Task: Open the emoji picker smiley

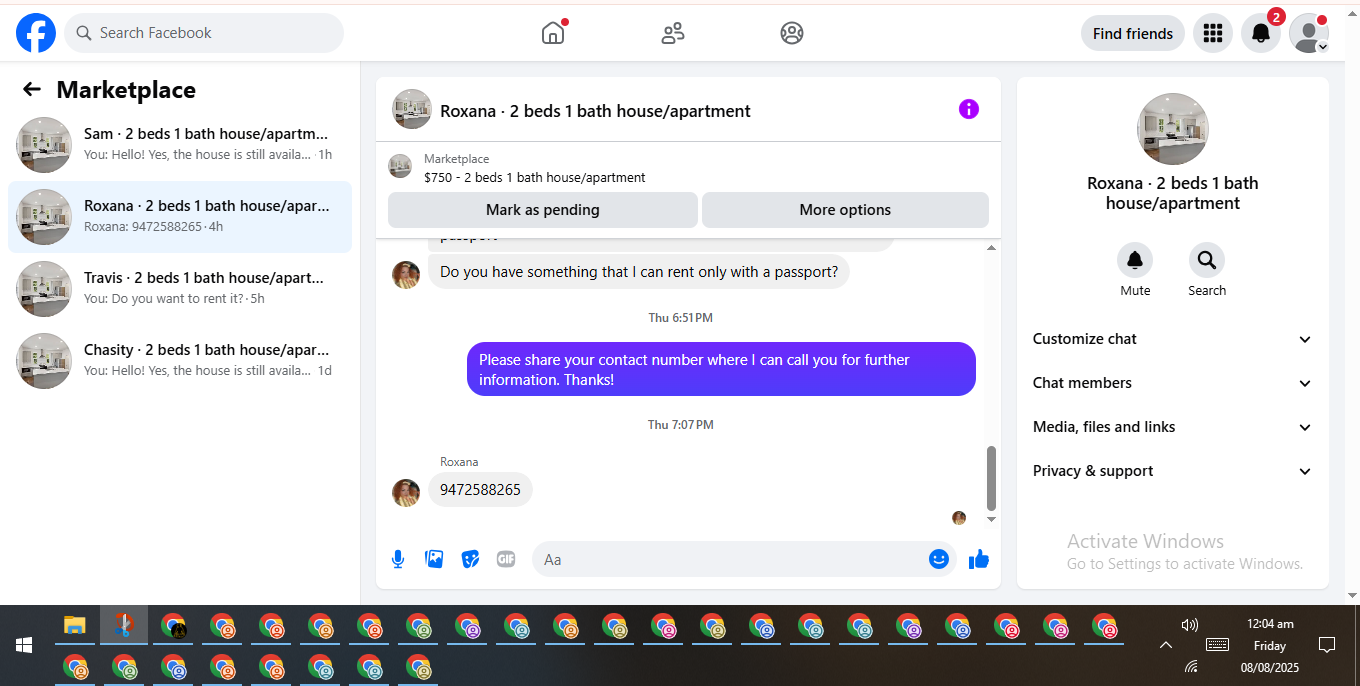Action: (939, 559)
